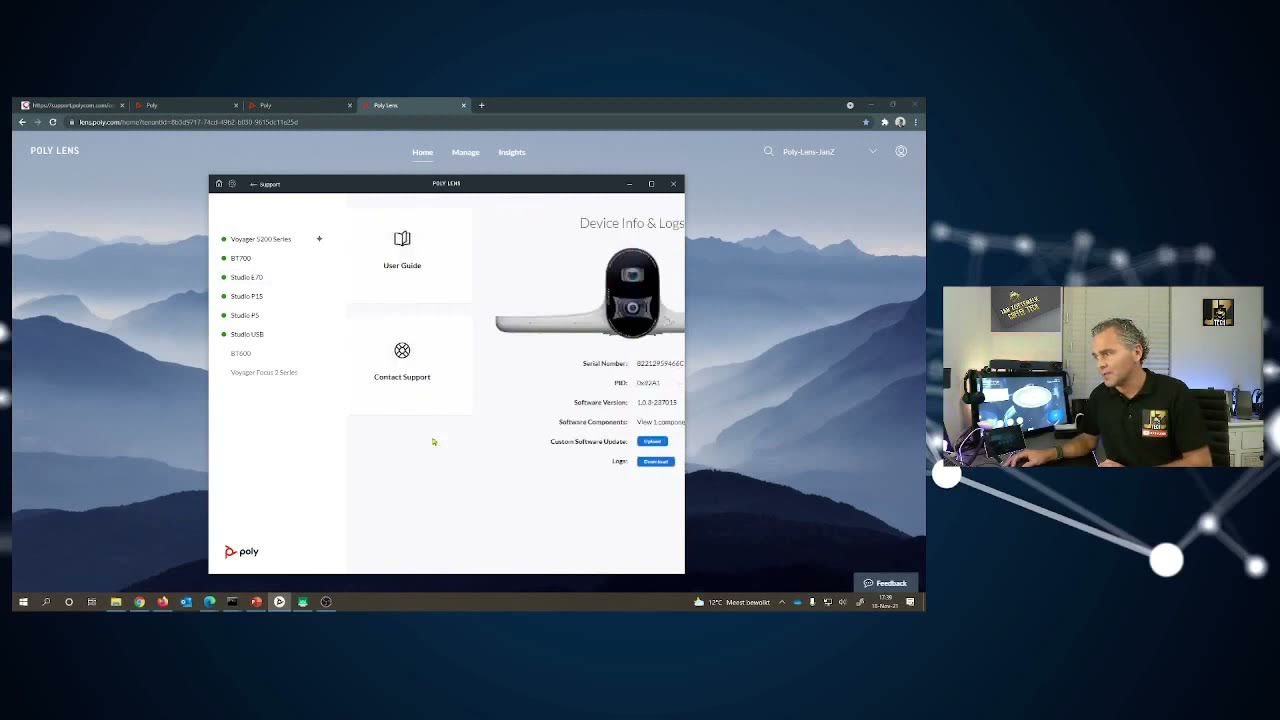Click the browser back arrow
This screenshot has height=720, width=1280.
coord(22,122)
